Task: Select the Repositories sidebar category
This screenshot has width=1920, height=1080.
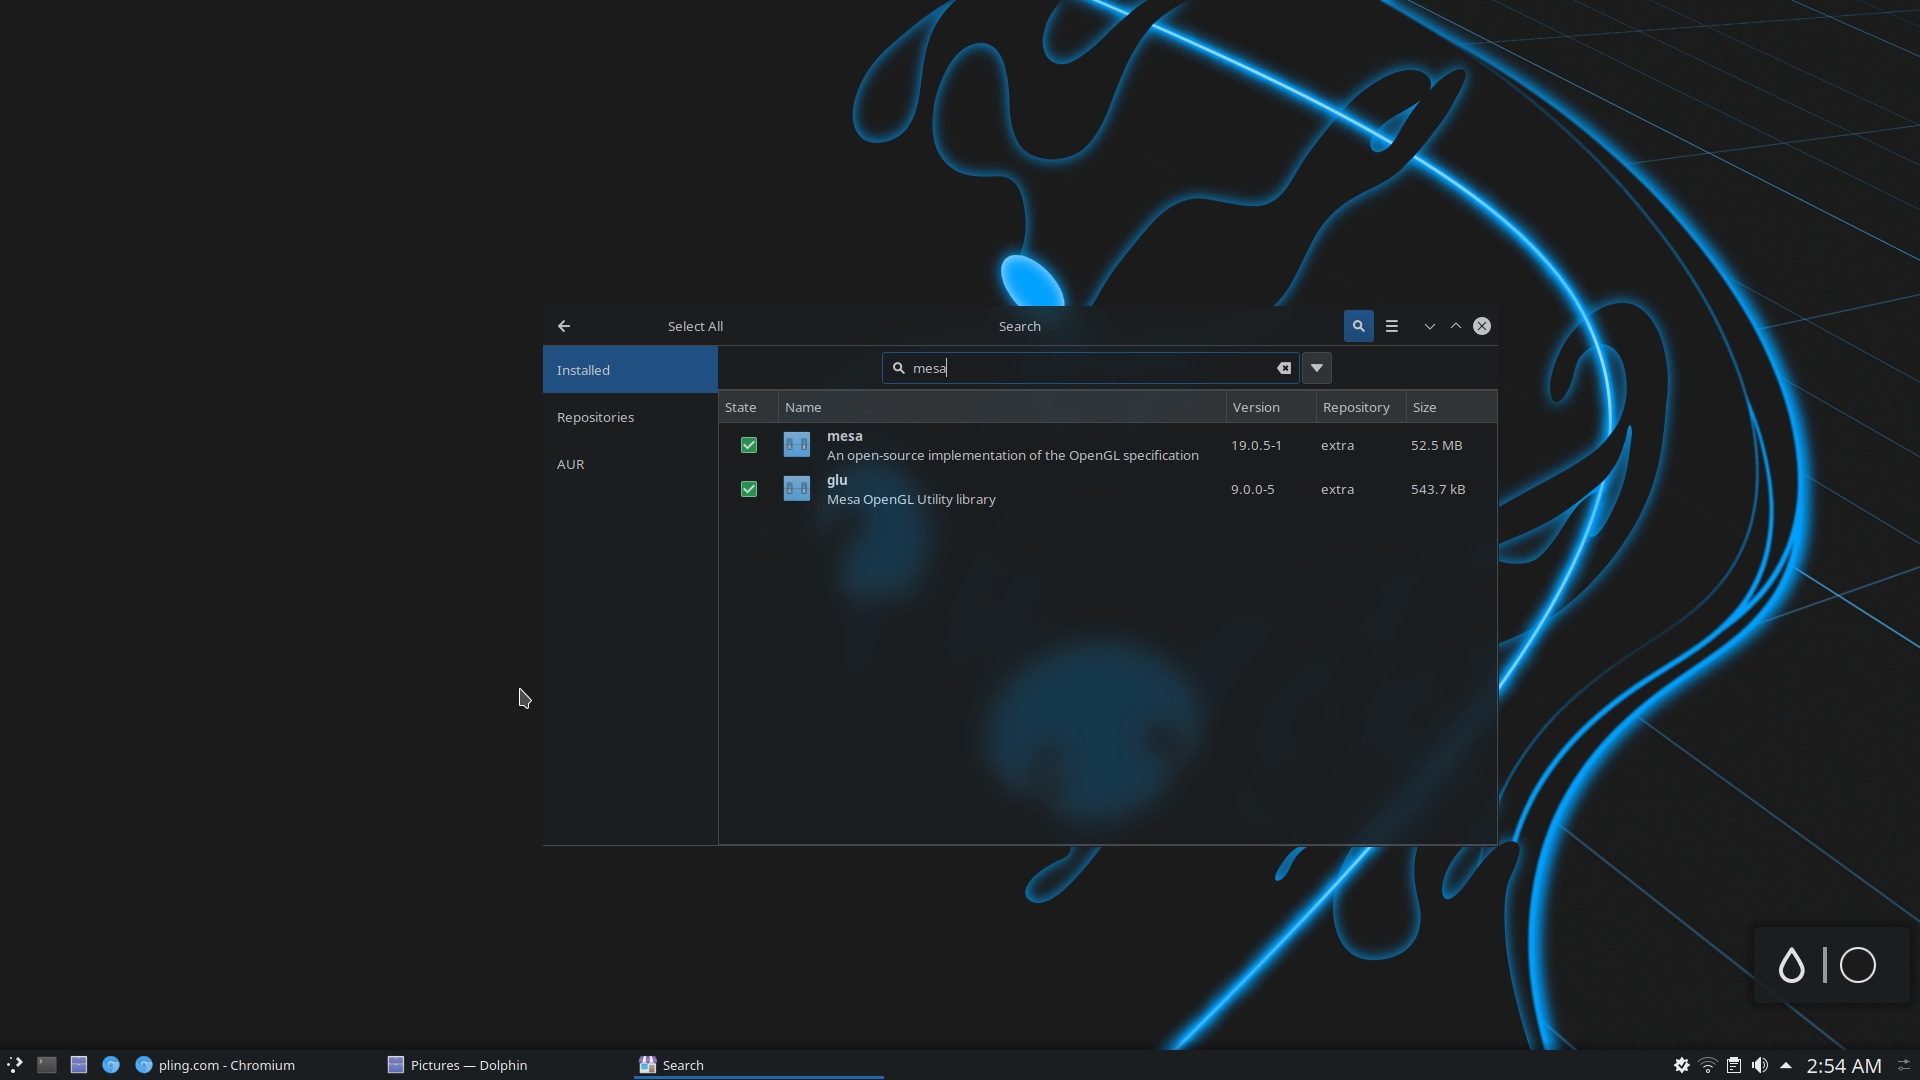Action: (630, 417)
